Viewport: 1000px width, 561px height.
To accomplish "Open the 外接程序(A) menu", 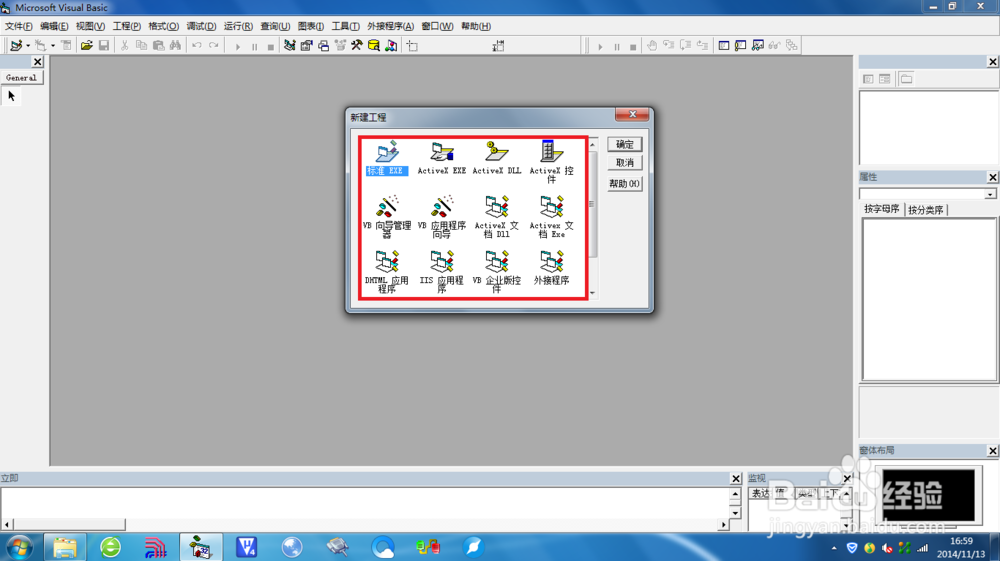I will (390, 26).
